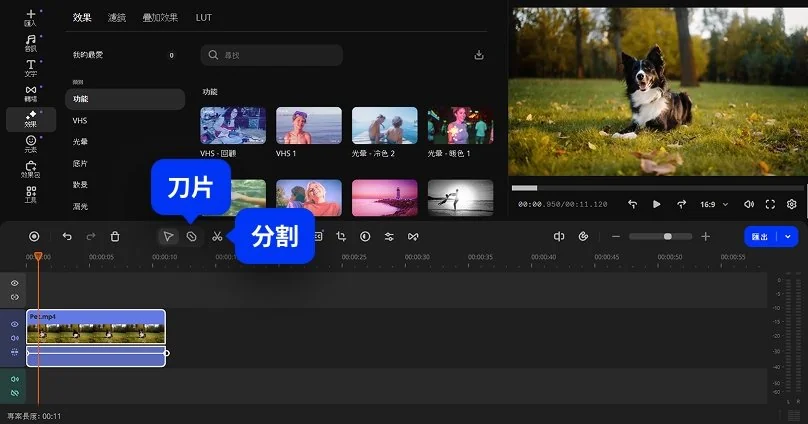Click the preview playback progress bar
The height and width of the screenshot is (424, 808).
pos(658,188)
